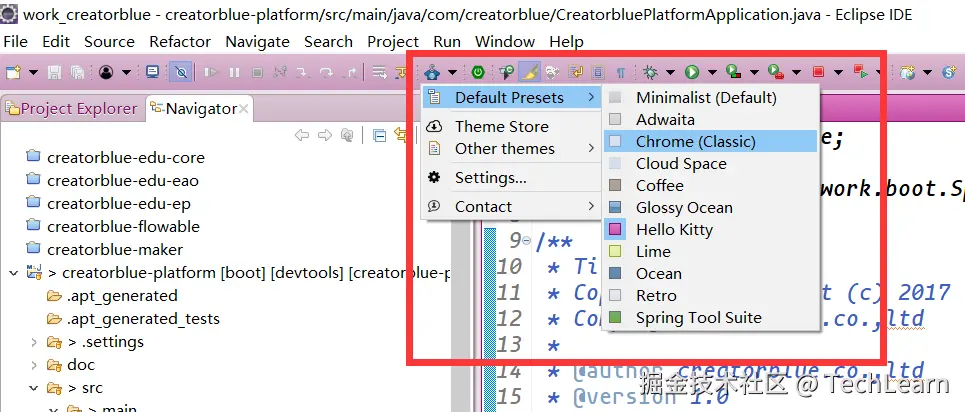Image resolution: width=965 pixels, height=412 pixels.
Task: Click the globe new server icon
Action: coord(907,73)
